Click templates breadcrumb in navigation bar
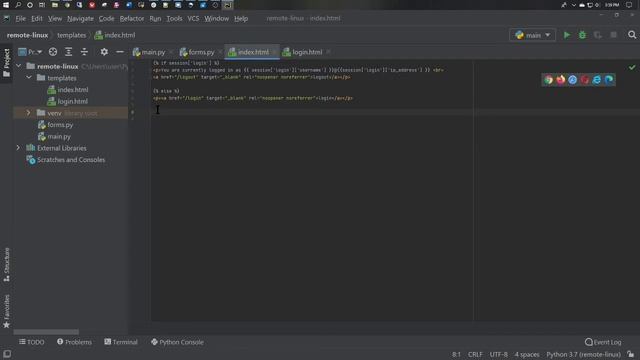Image resolution: width=640 pixels, height=360 pixels. pos(72,35)
